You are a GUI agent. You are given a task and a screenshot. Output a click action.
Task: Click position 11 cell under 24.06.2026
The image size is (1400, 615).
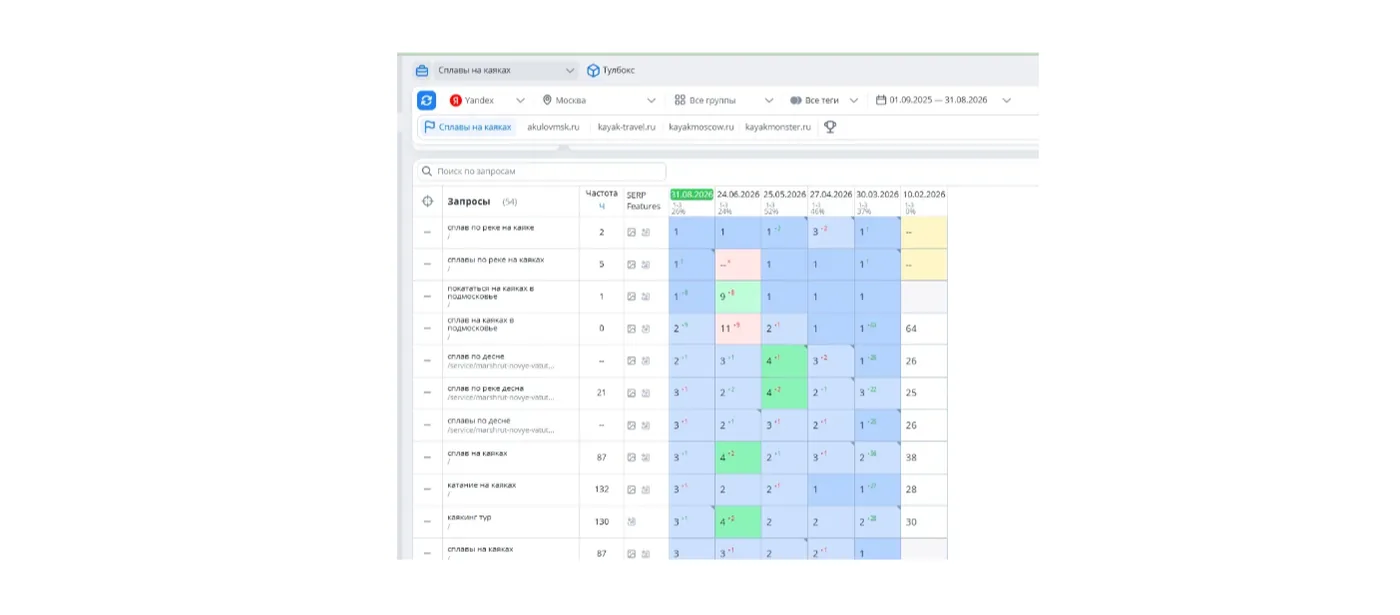pyautogui.click(x=738, y=329)
